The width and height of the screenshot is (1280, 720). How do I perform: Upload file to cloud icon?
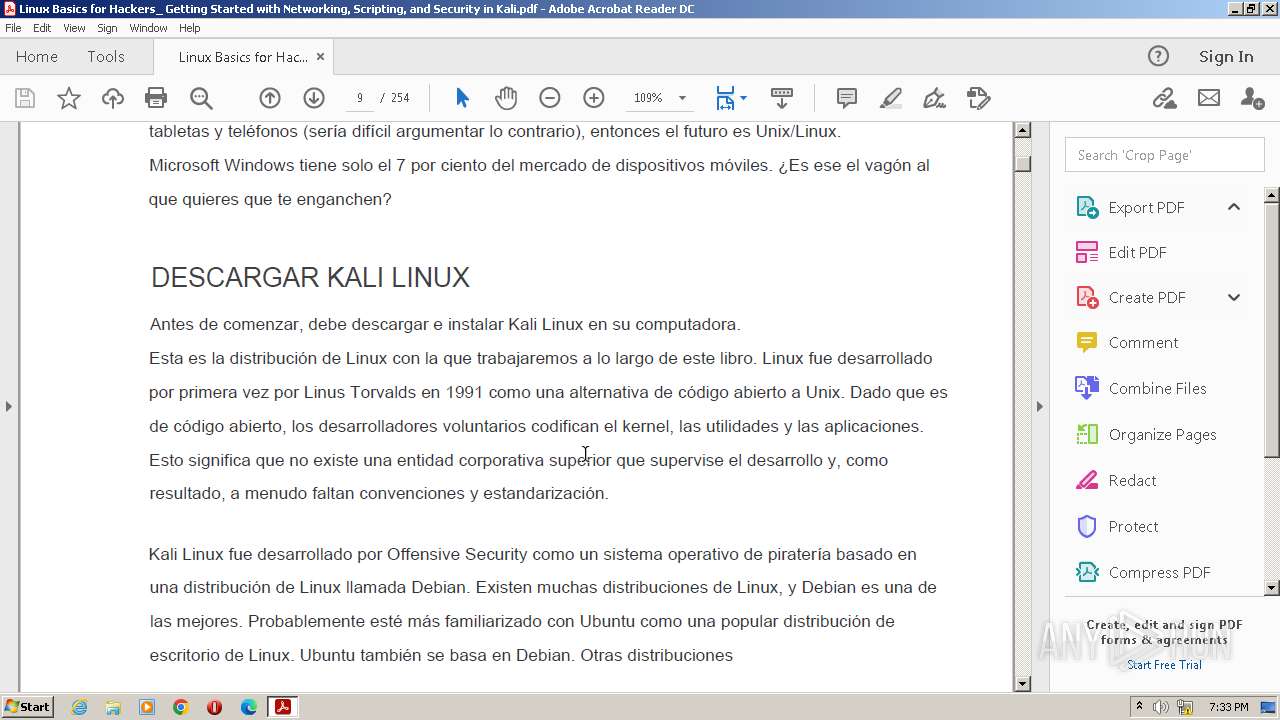point(113,98)
